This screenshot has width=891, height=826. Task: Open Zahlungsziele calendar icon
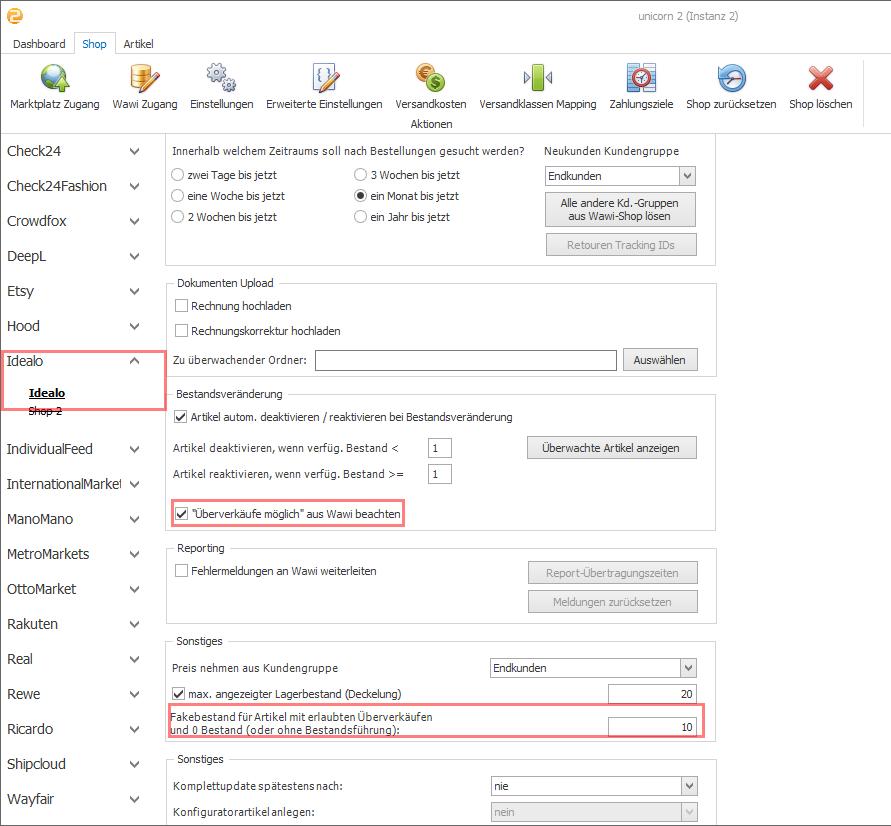tap(641, 78)
